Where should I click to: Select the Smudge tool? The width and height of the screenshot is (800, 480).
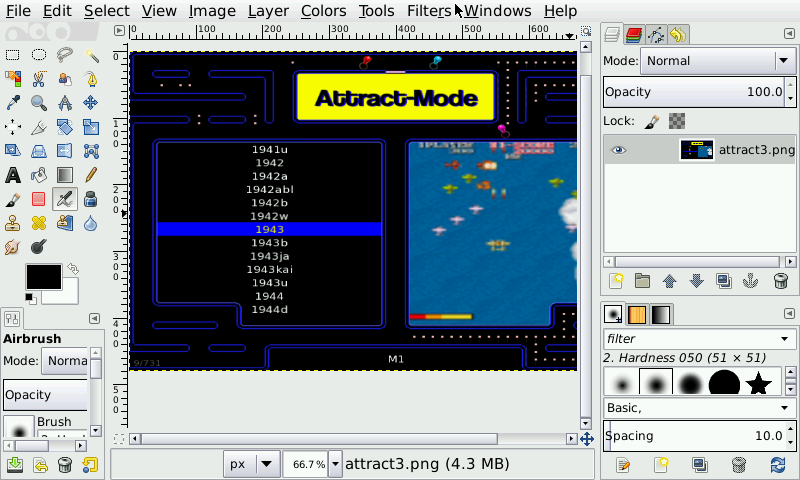point(13,247)
